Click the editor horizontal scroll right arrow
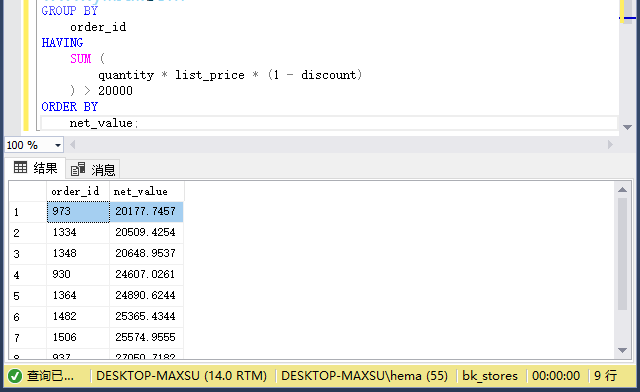Viewport: 640px width, 392px height. (610, 145)
